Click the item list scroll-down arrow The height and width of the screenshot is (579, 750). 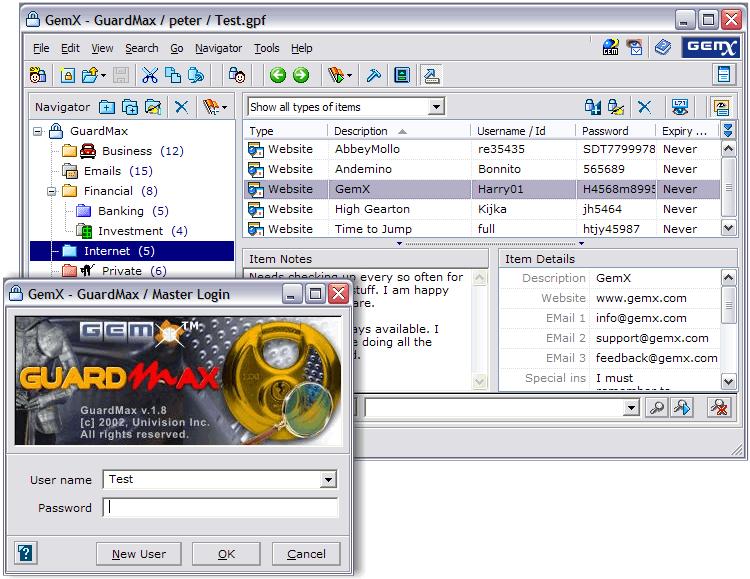[728, 228]
